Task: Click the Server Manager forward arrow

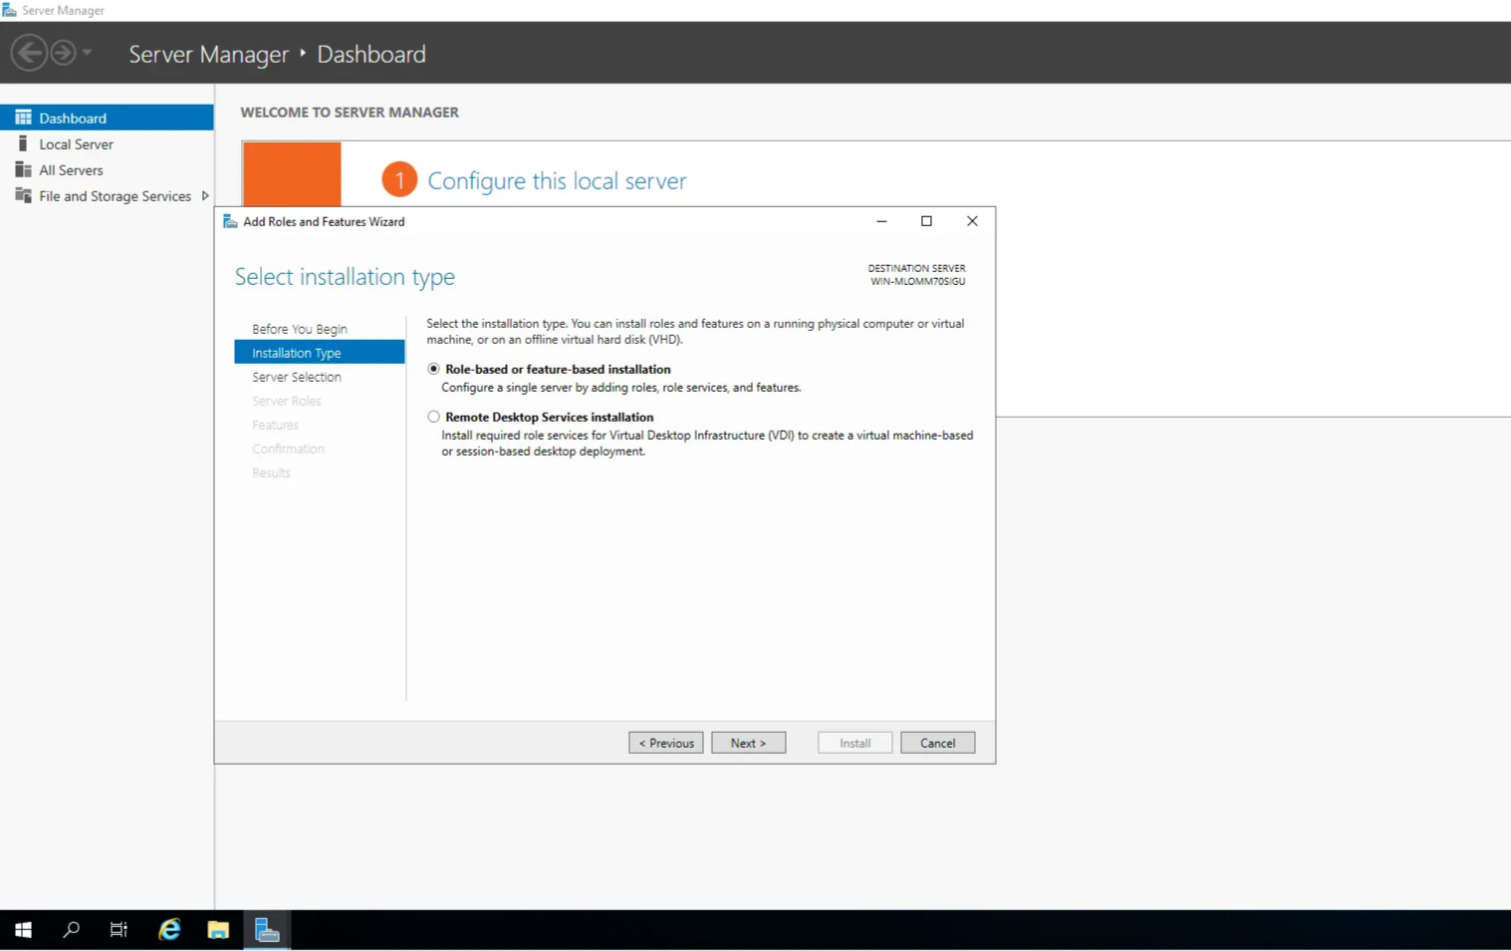Action: (62, 52)
